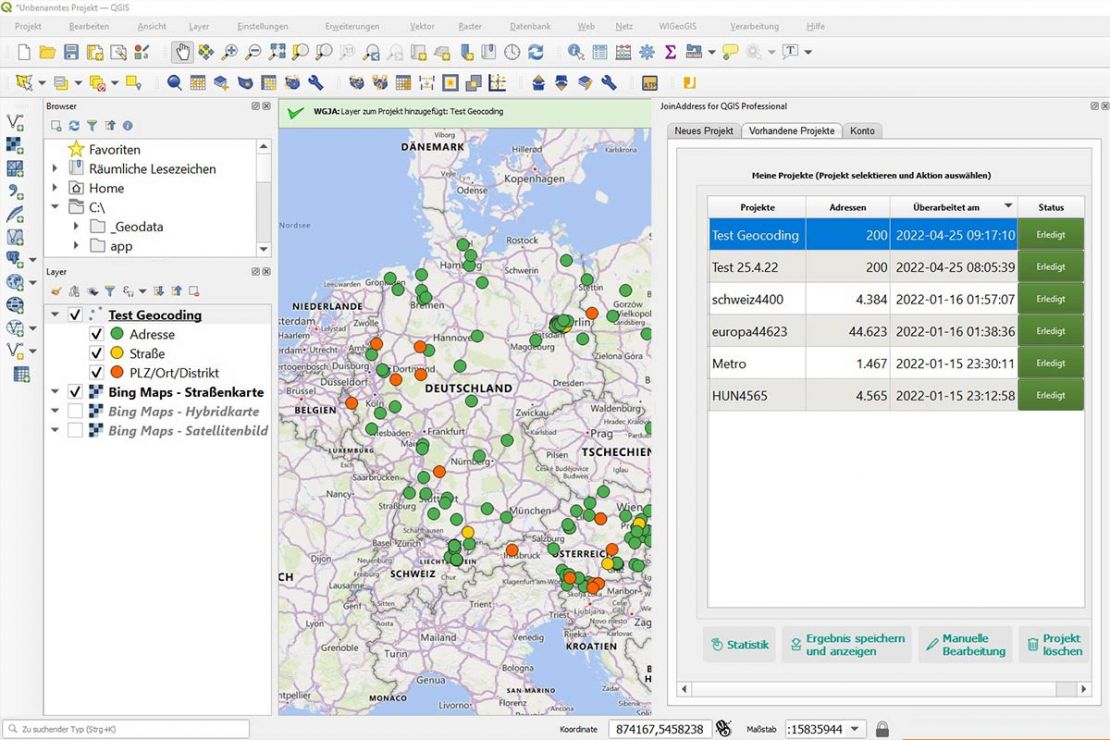
Task: Click the Zoom Out magnifier tool
Action: pos(253,52)
